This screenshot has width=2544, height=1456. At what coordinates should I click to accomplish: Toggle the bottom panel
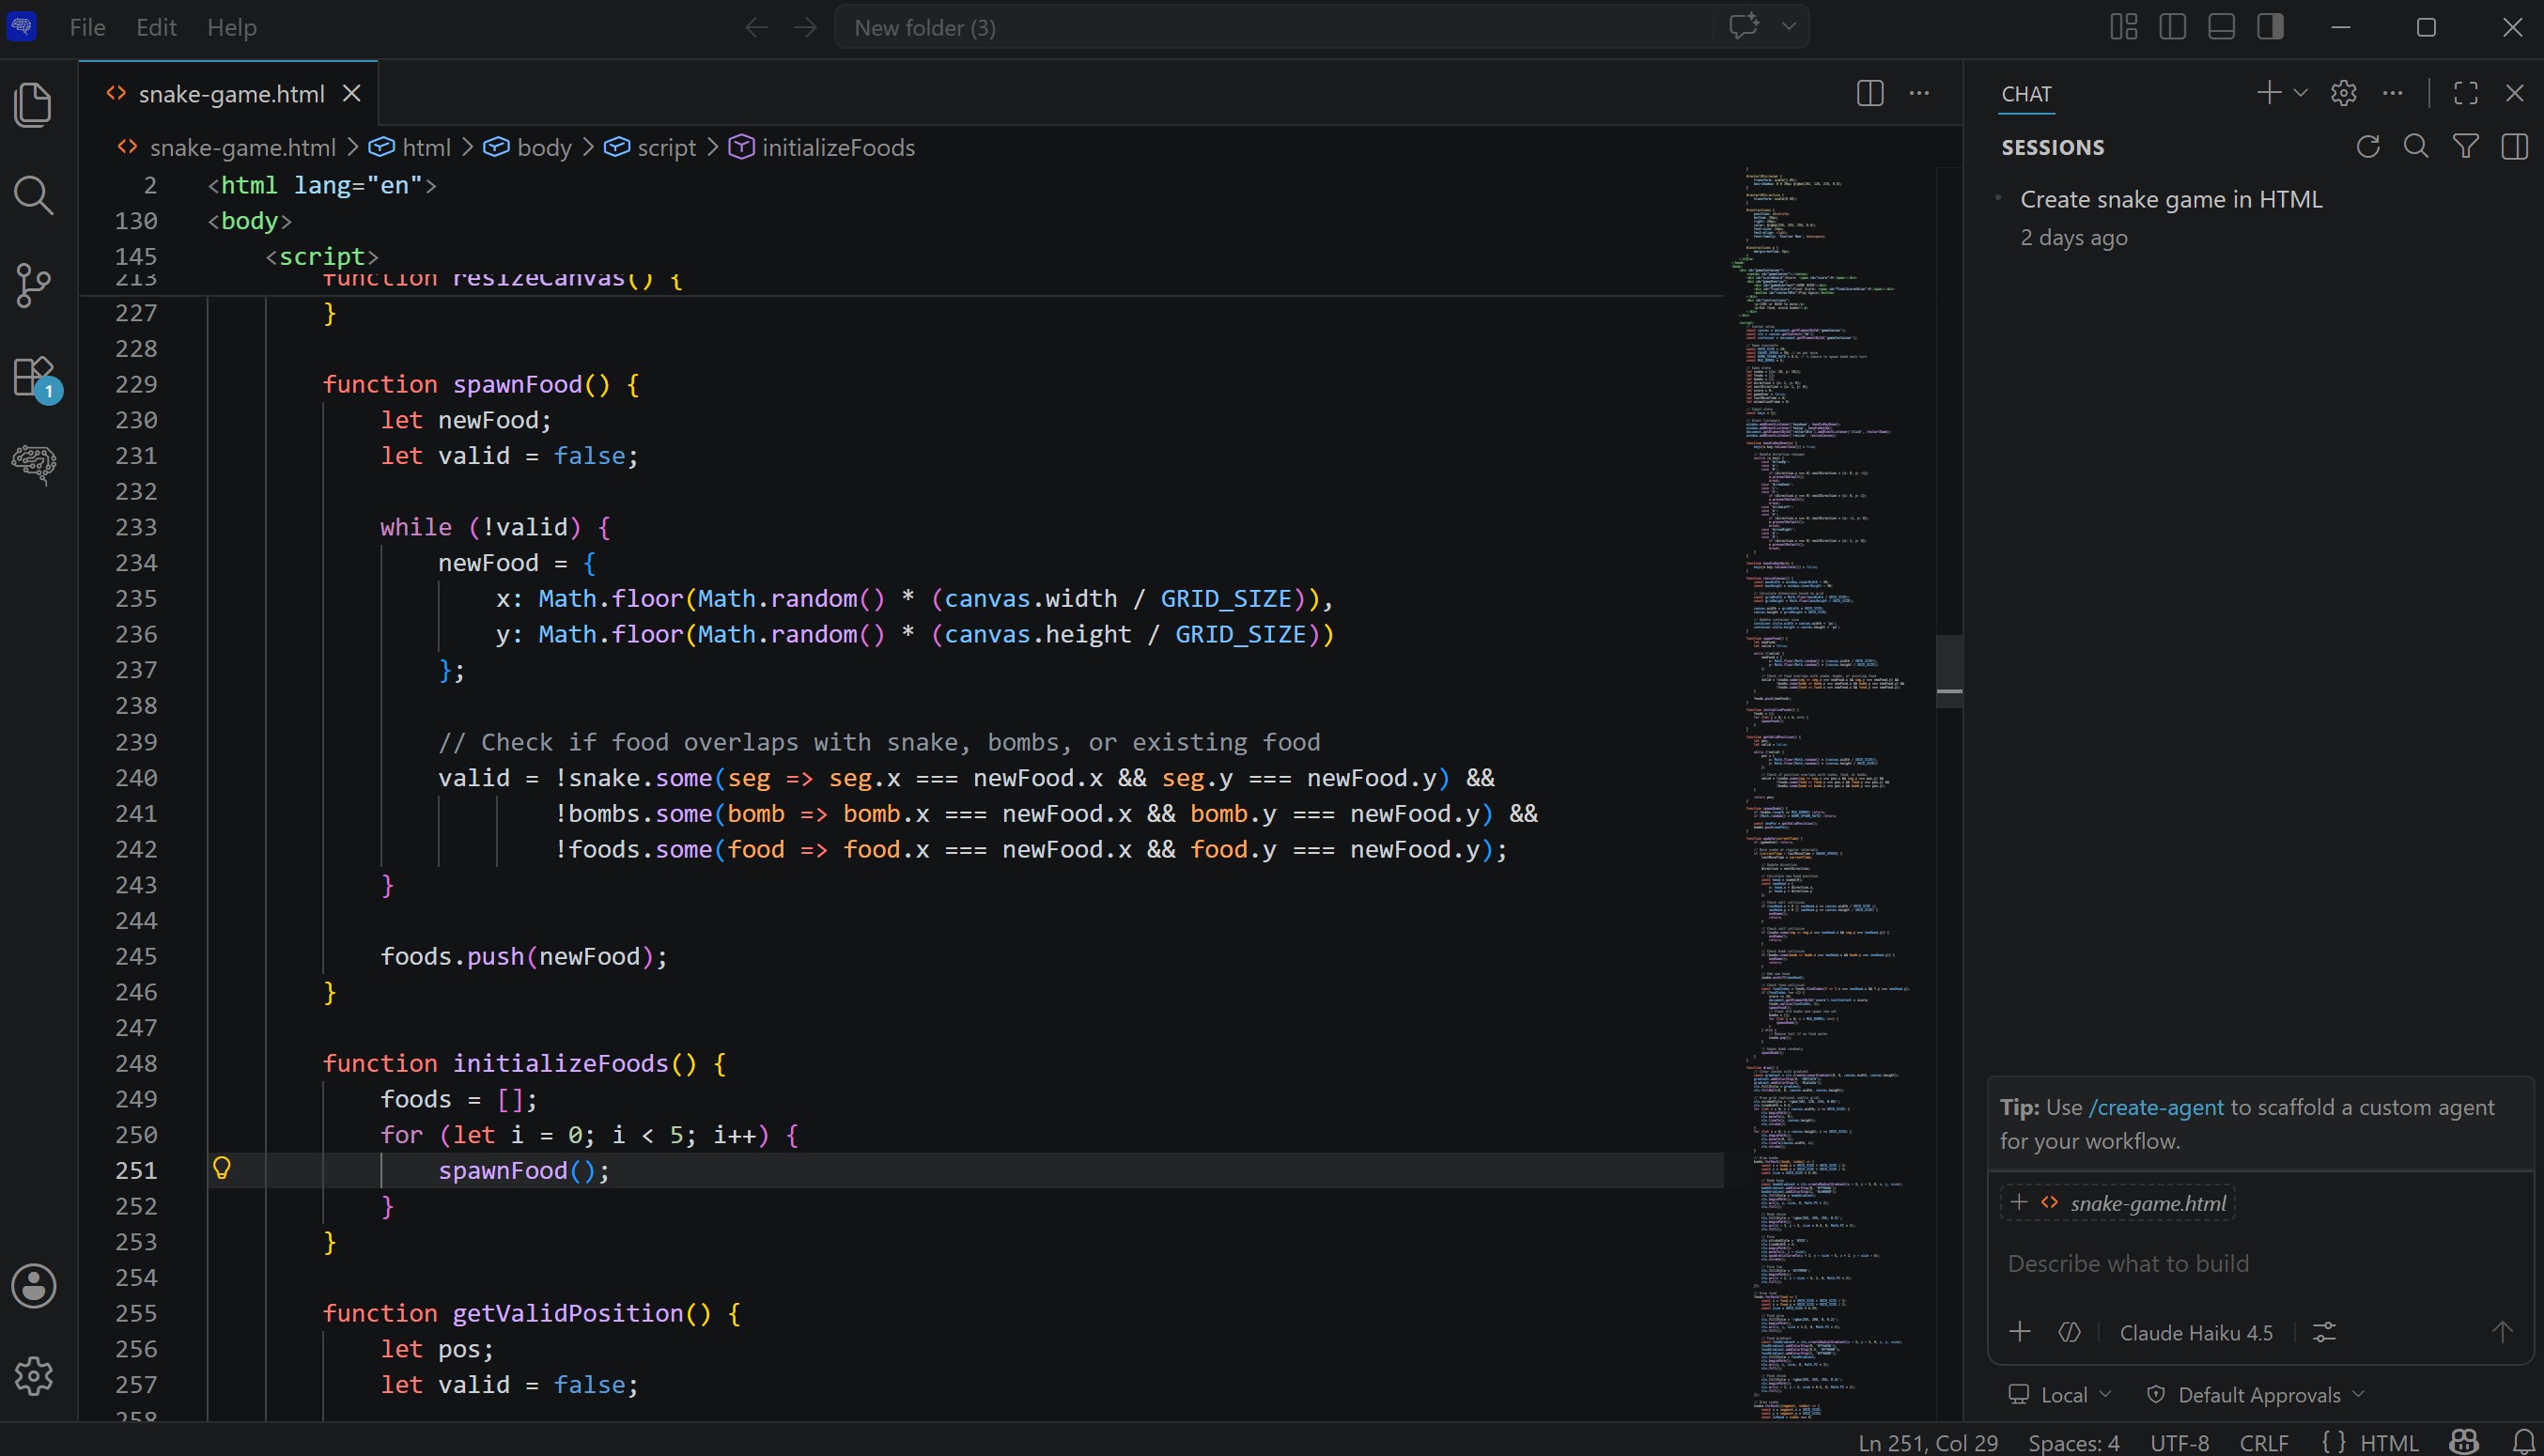pyautogui.click(x=2222, y=27)
